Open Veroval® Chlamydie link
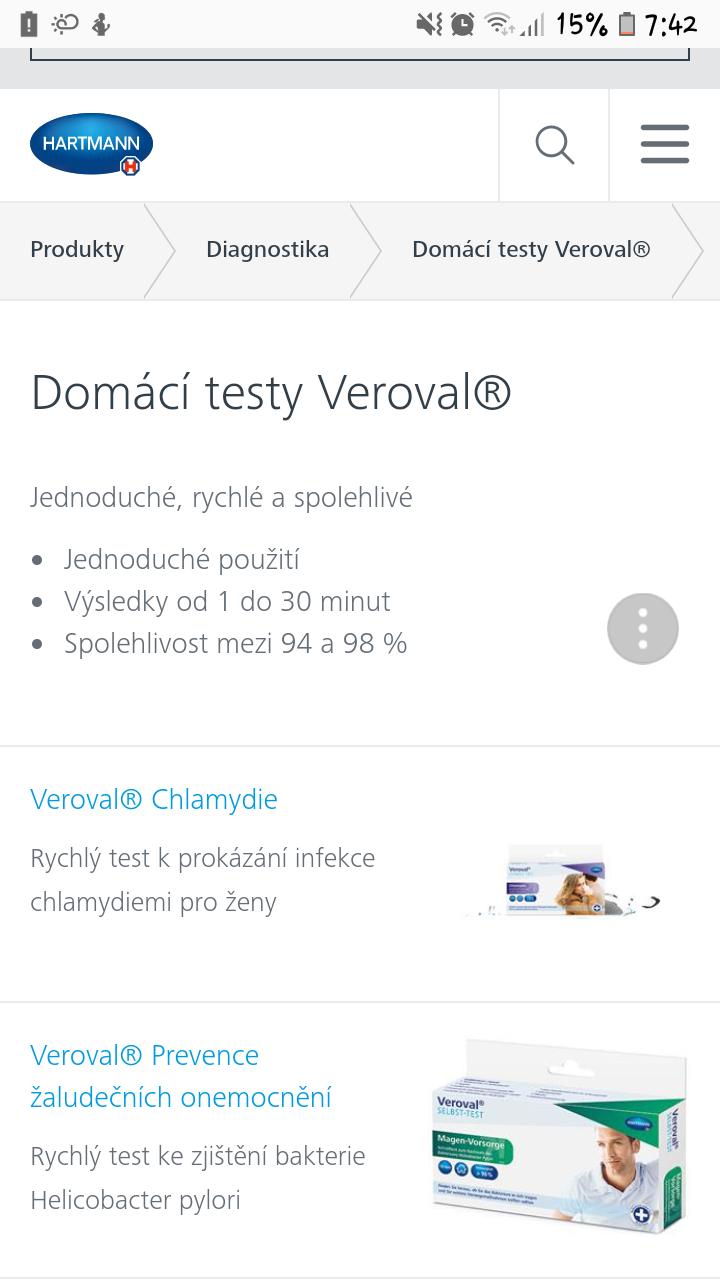This screenshot has width=720, height=1280. click(154, 800)
